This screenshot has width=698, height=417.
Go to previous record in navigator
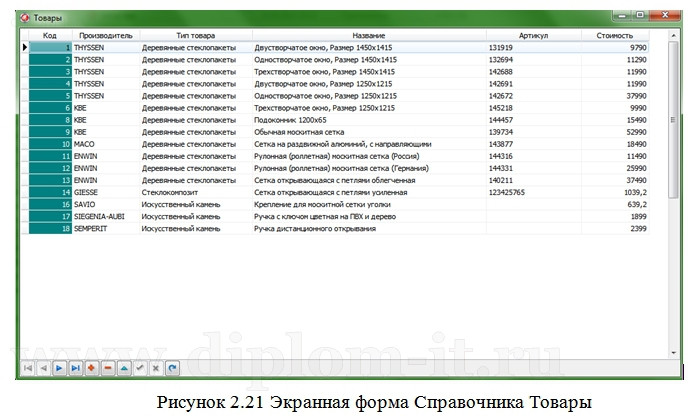pyautogui.click(x=44, y=368)
